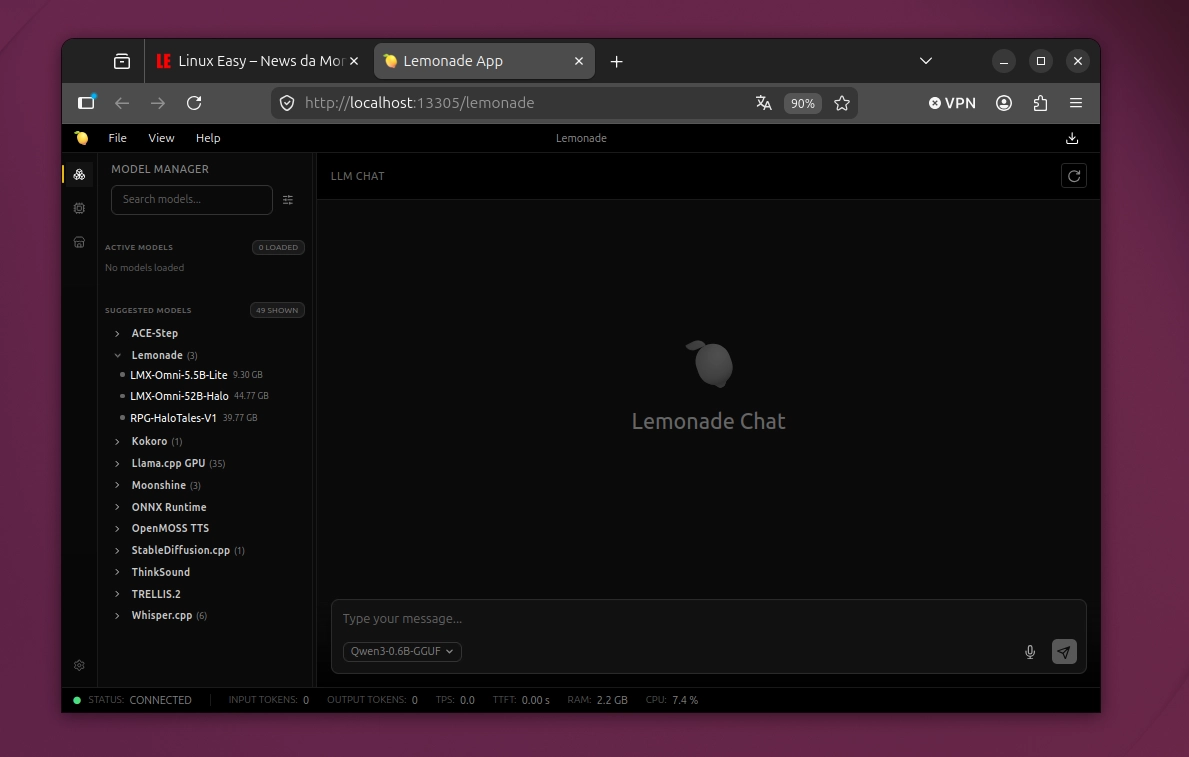The height and width of the screenshot is (757, 1189).
Task: Close the Linux Easy tab
Action: [x=353, y=61]
